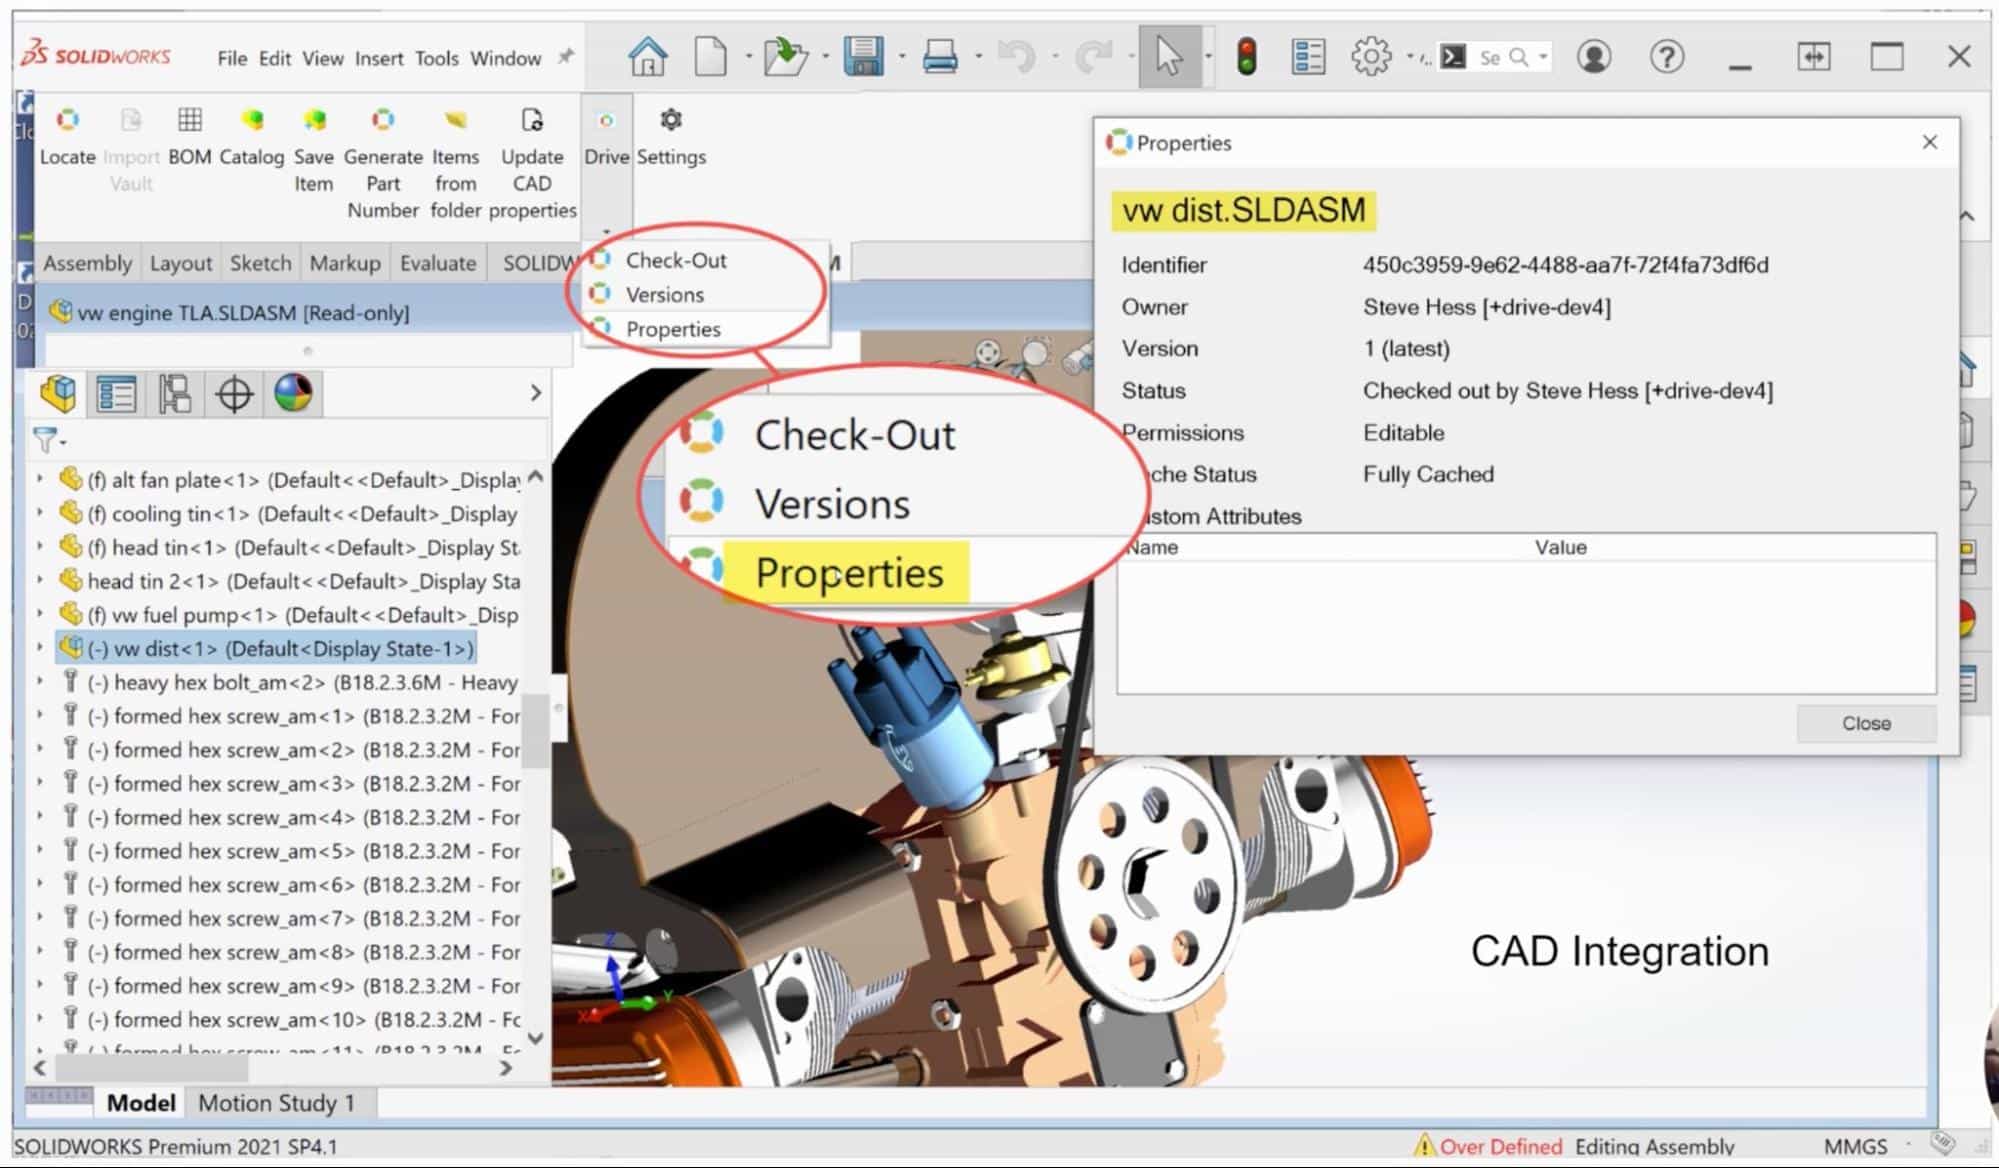
Task: Open Options gear icon in top toolbar
Action: click(x=1371, y=56)
